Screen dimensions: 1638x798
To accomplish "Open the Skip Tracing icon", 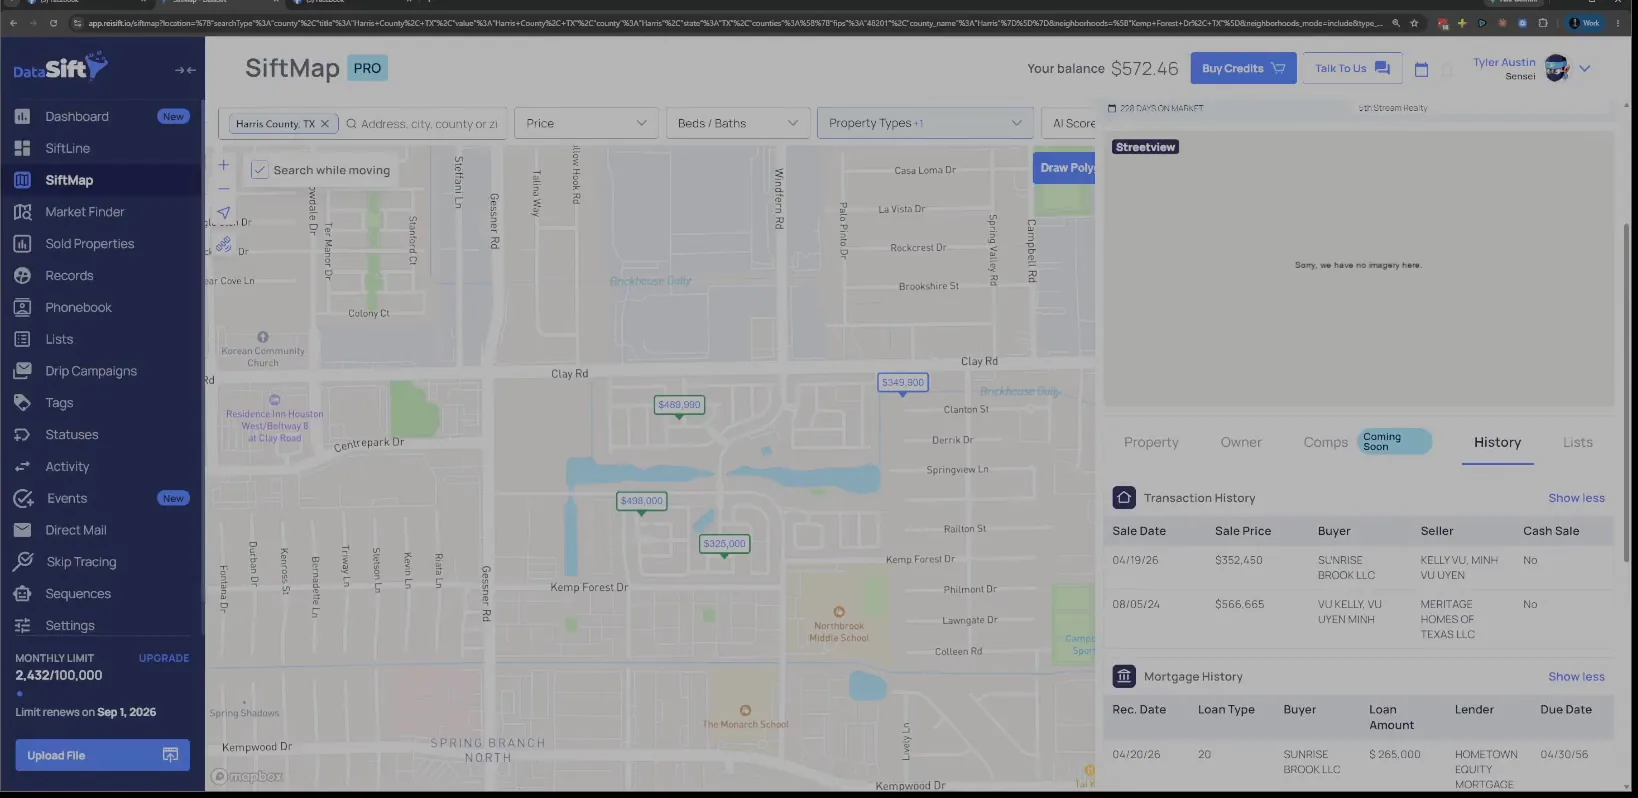I will [22, 562].
